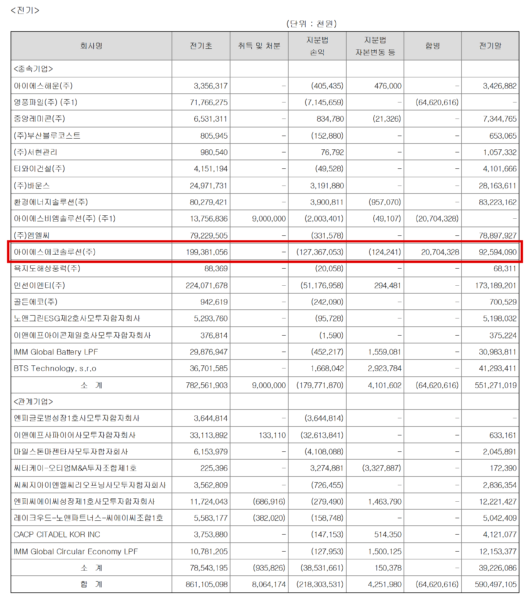
Task: Click the highlighted value 199,381,056
Action: point(207,252)
